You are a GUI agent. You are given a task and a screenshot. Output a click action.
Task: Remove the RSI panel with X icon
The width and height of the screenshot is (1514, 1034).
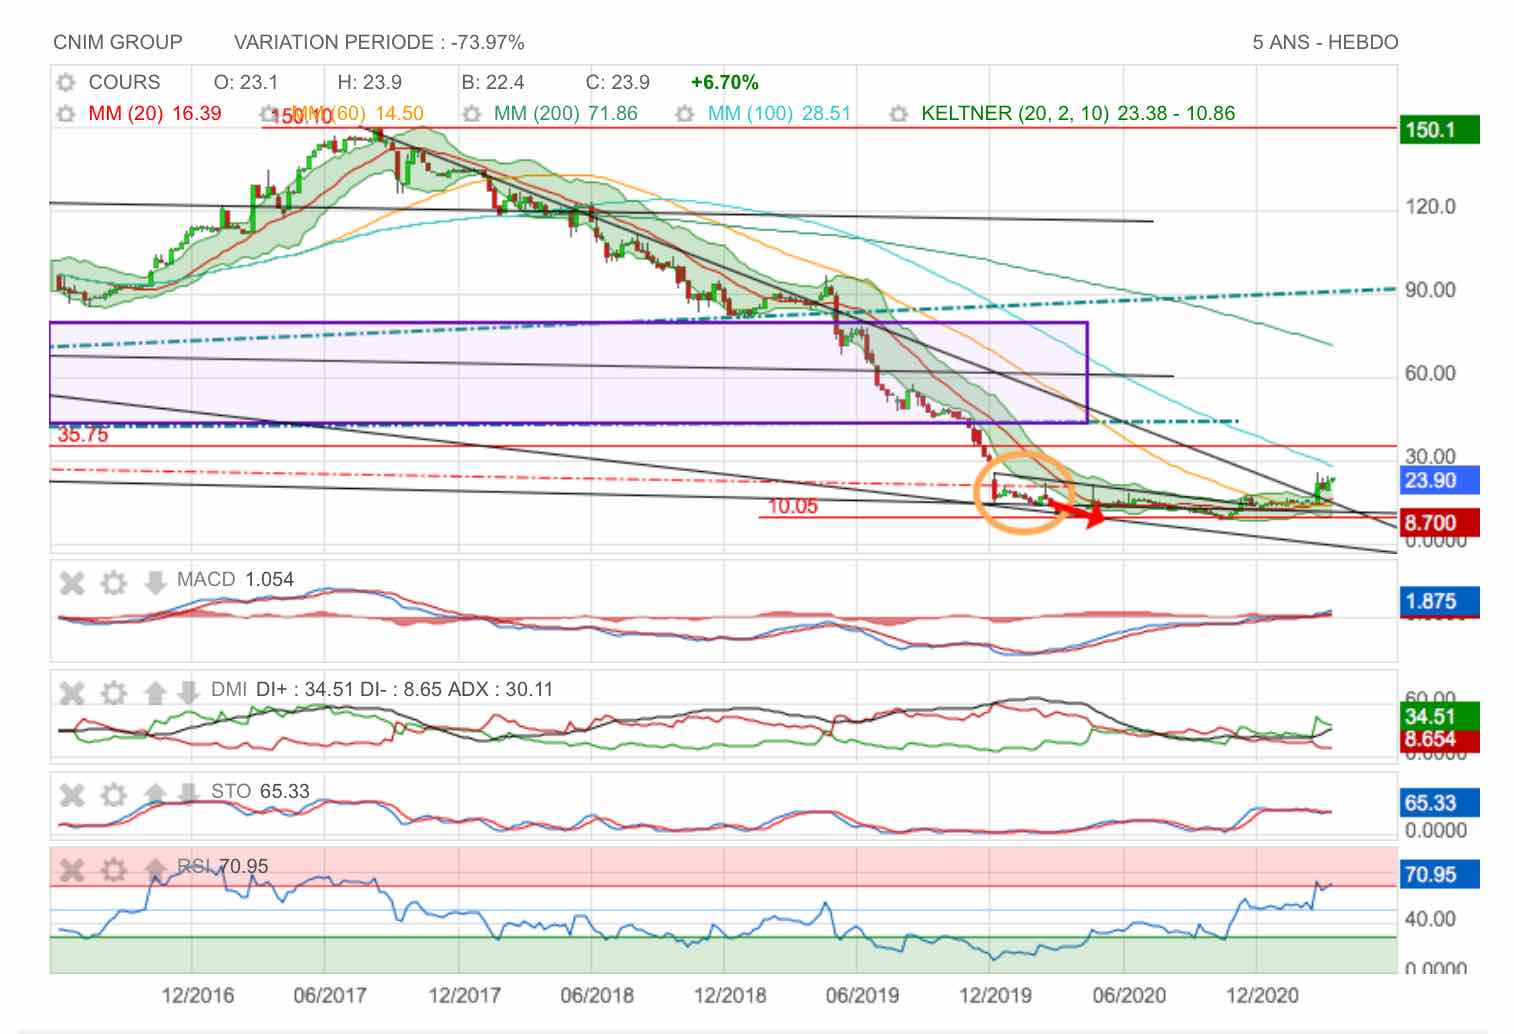pos(72,869)
